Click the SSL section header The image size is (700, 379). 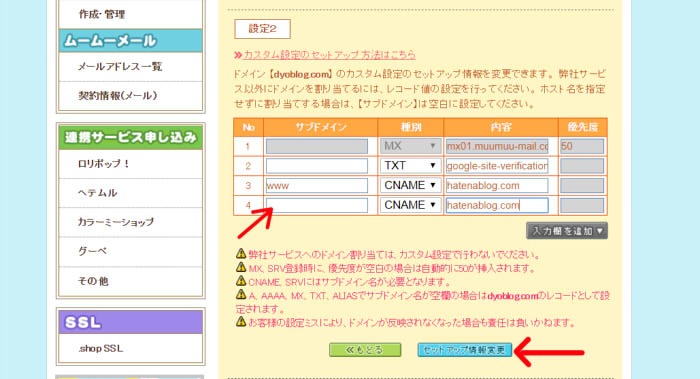[130, 322]
